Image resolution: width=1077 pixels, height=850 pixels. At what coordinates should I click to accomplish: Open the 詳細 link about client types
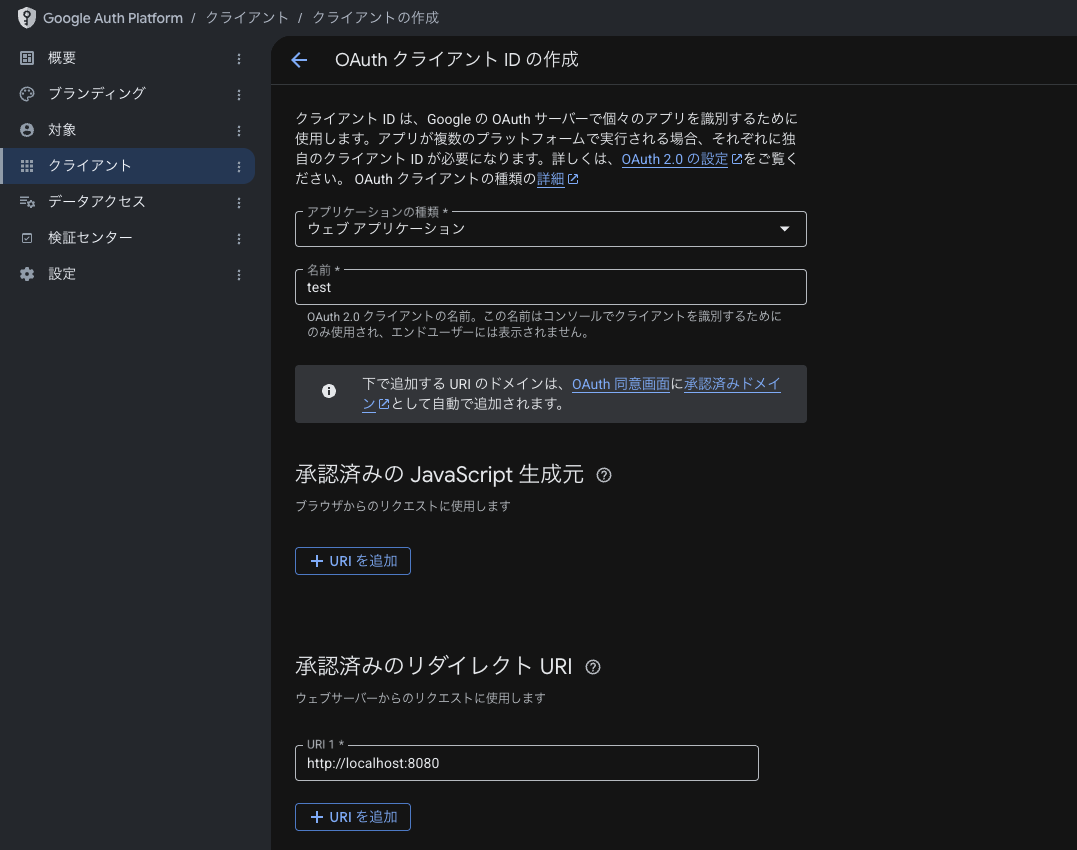pyautogui.click(x=550, y=179)
